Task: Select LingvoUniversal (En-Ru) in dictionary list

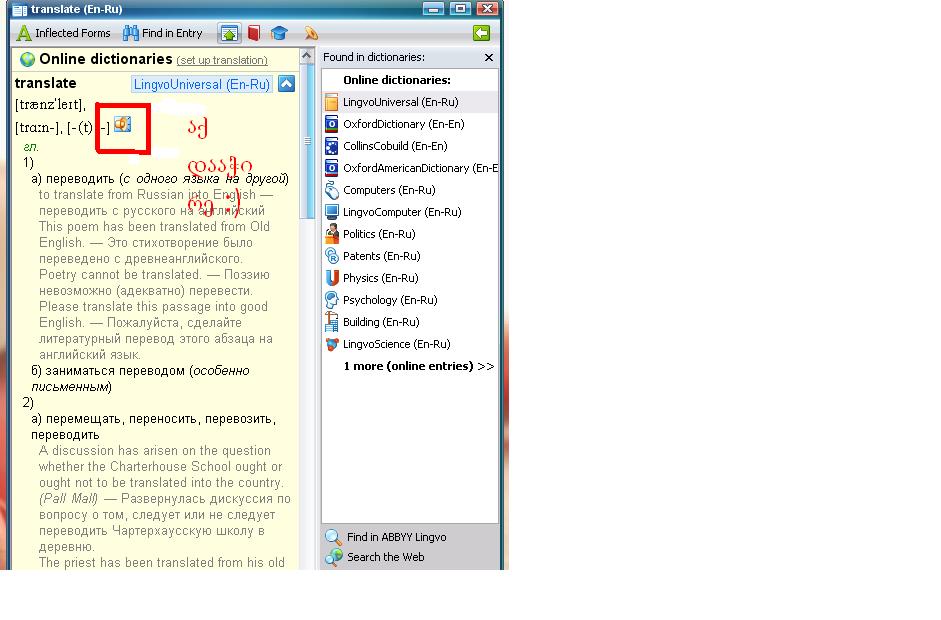Action: [x=410, y=102]
